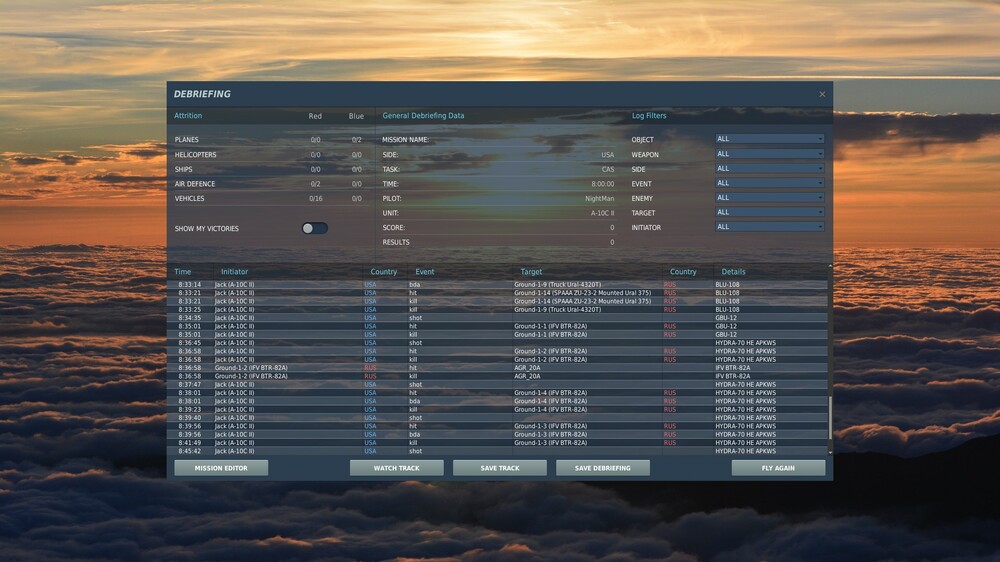This screenshot has height=562, width=1000.
Task: Click the event log scrollbar thumb
Action: click(830, 417)
